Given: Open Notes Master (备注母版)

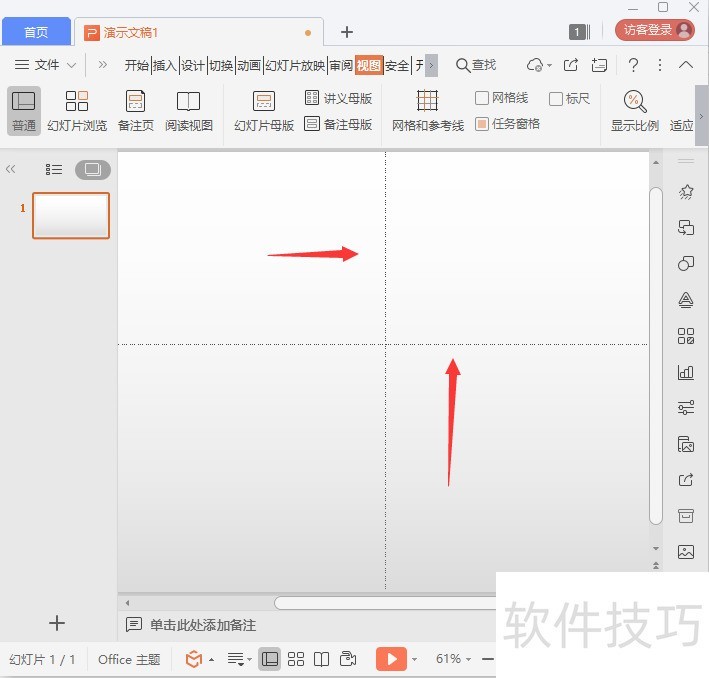Looking at the screenshot, I should (338, 124).
